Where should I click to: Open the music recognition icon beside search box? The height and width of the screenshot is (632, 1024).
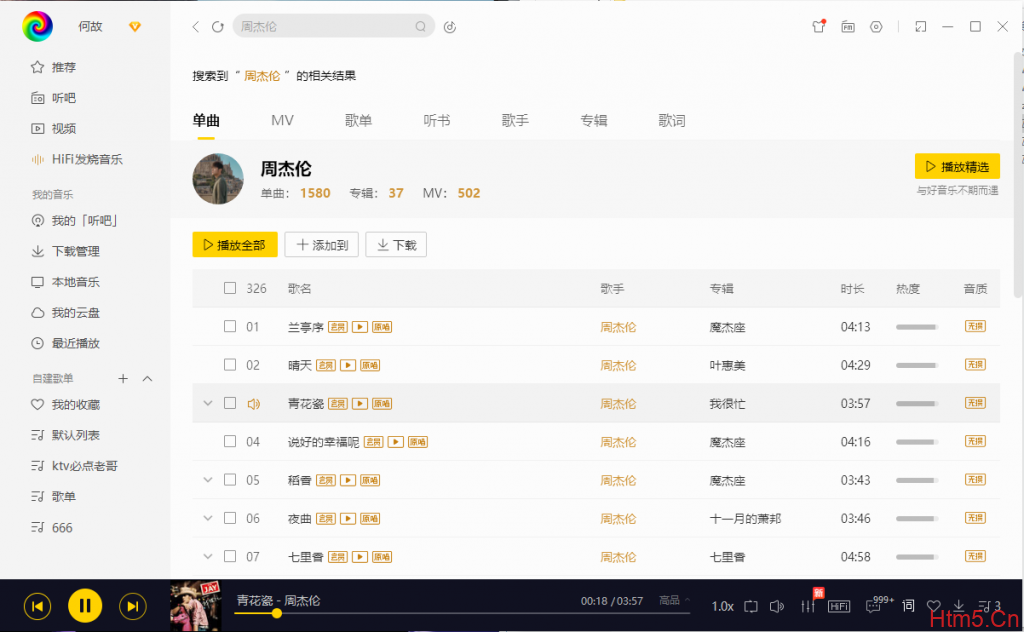click(450, 27)
